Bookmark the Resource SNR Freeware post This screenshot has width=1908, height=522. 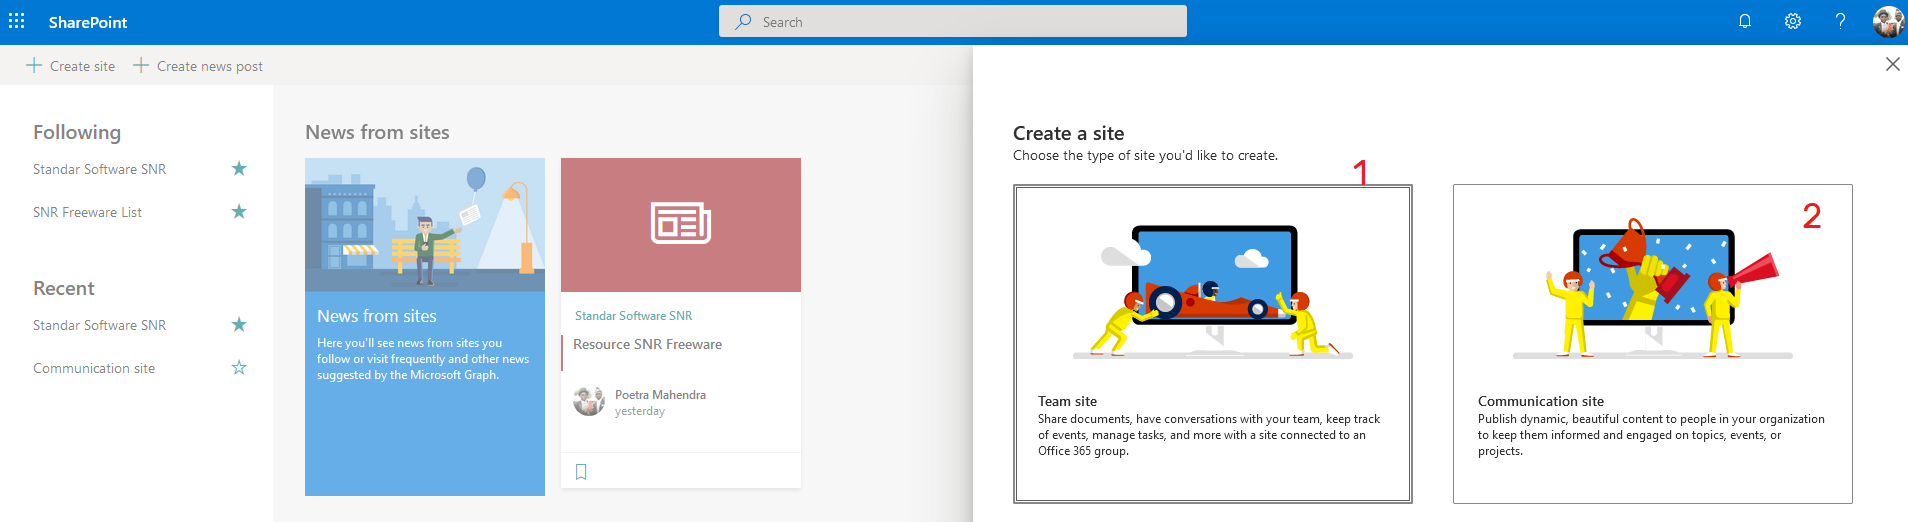(x=581, y=471)
